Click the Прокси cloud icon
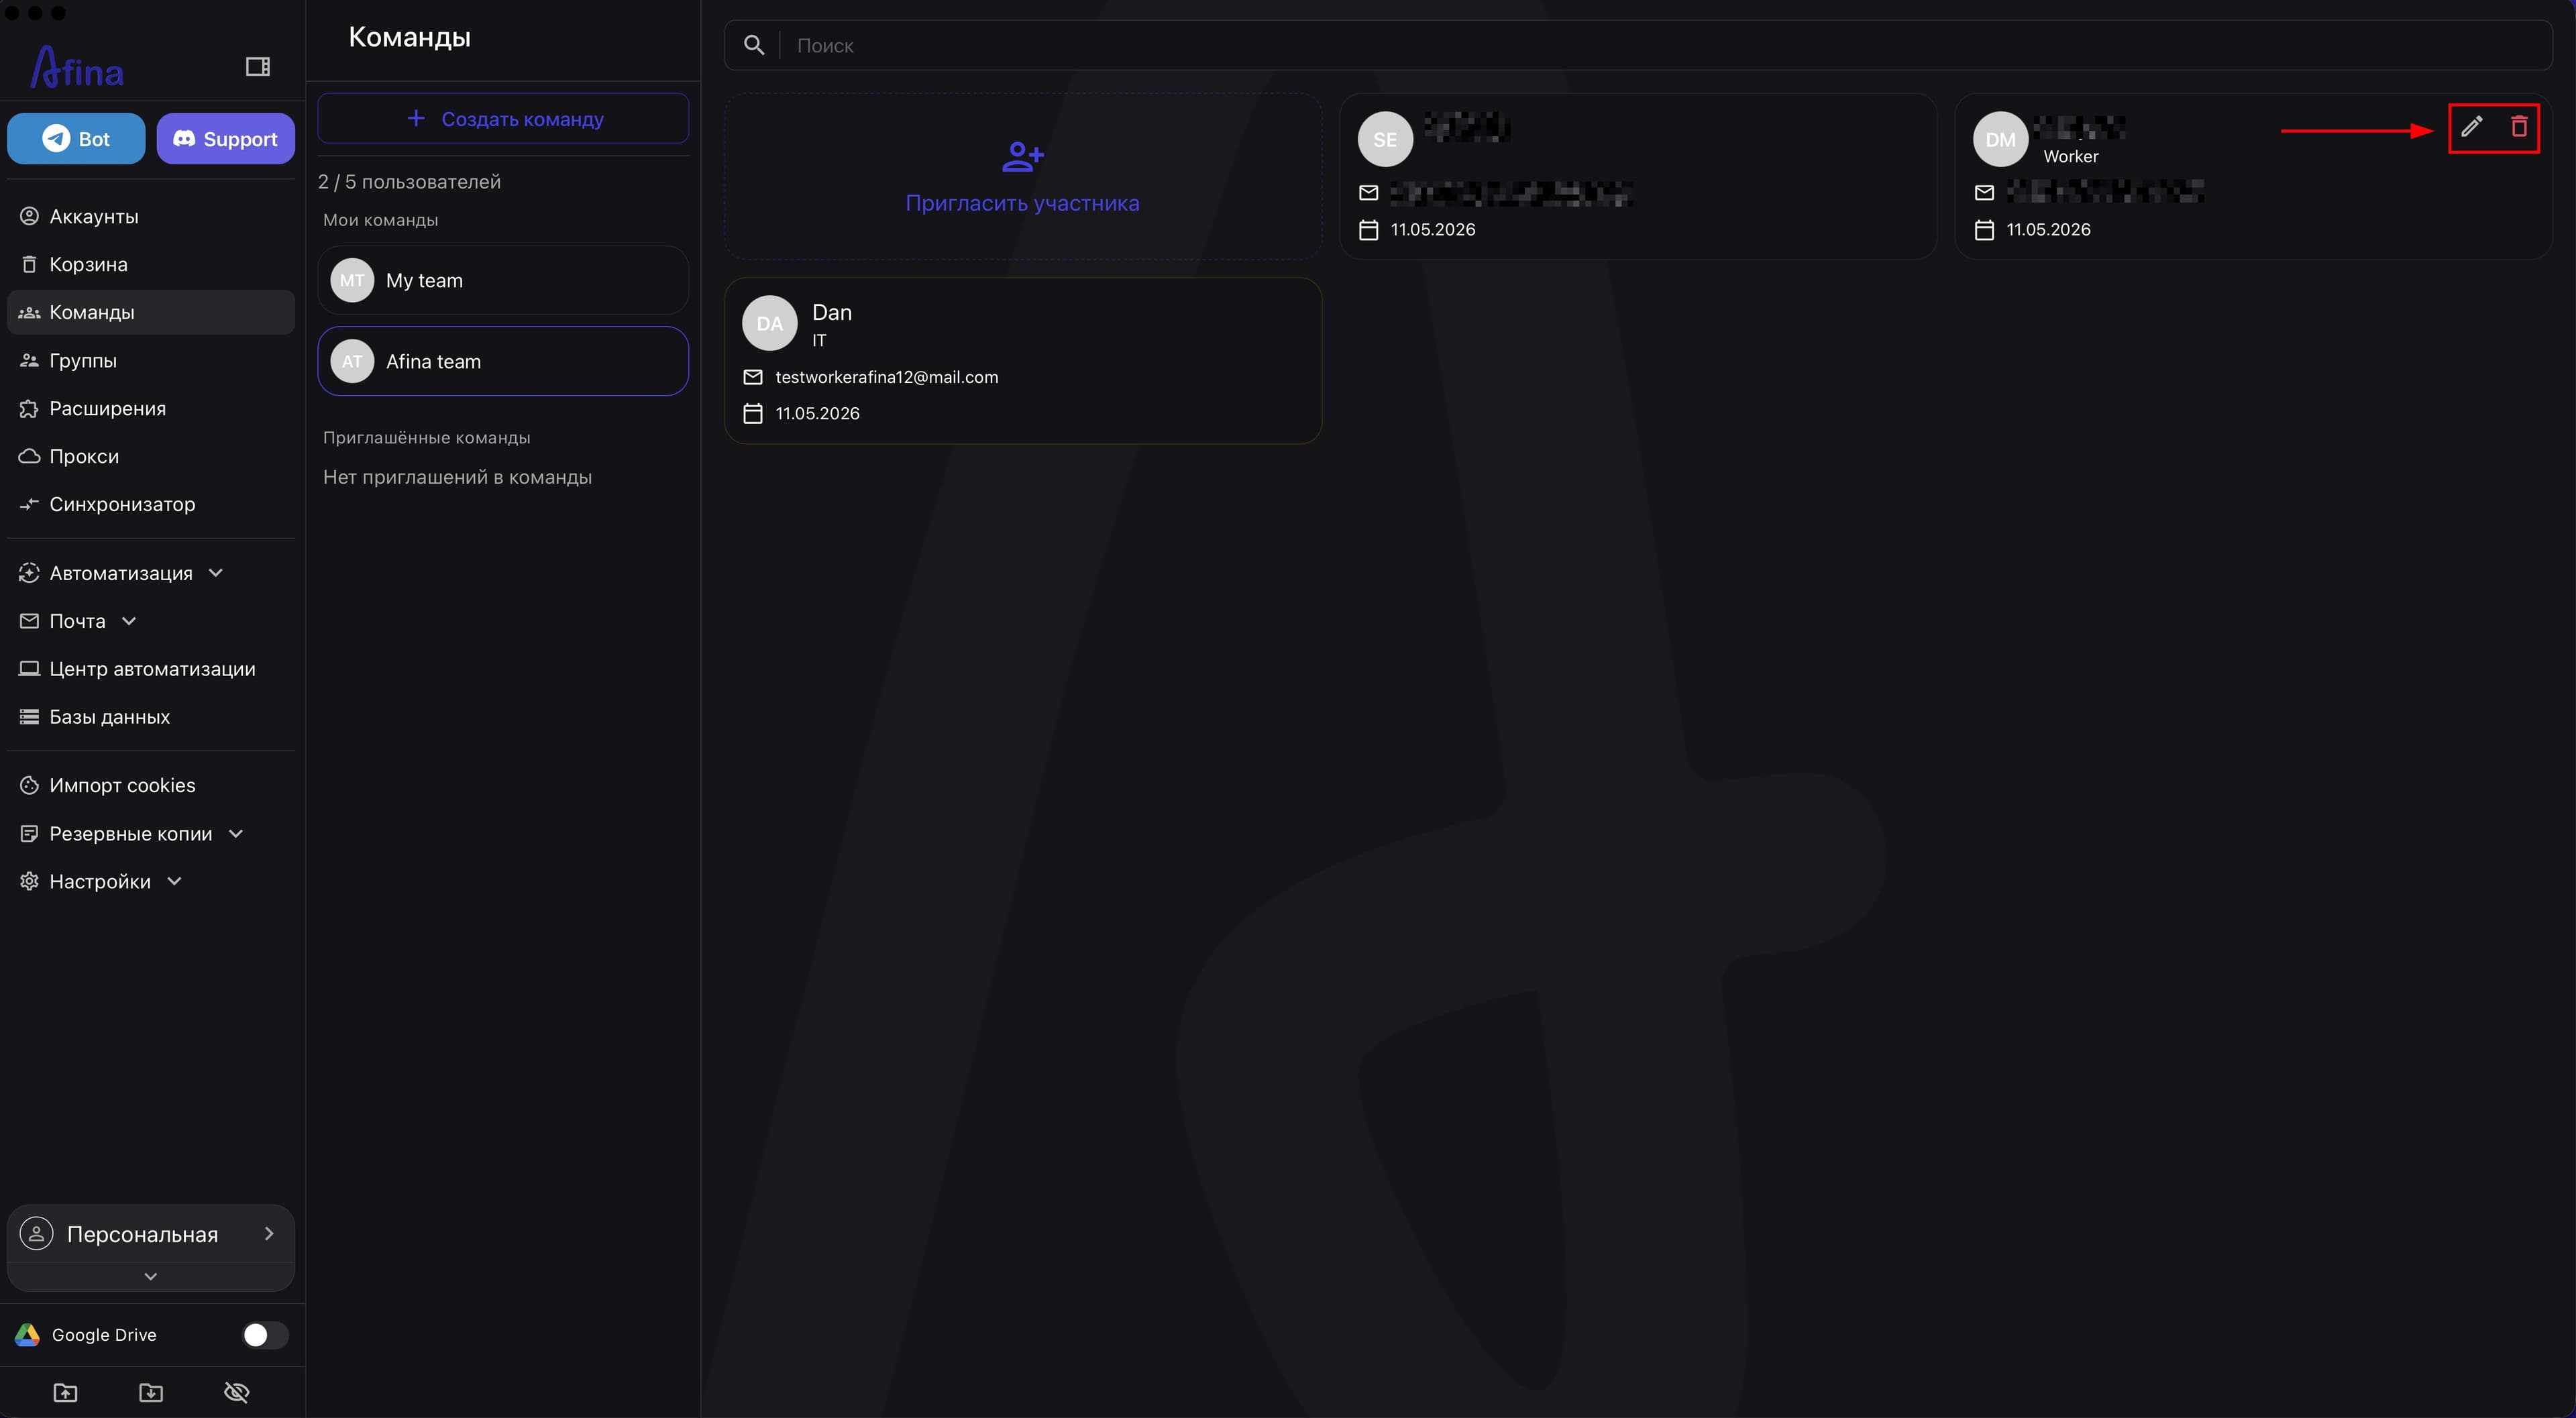2576x1418 pixels. (x=29, y=456)
